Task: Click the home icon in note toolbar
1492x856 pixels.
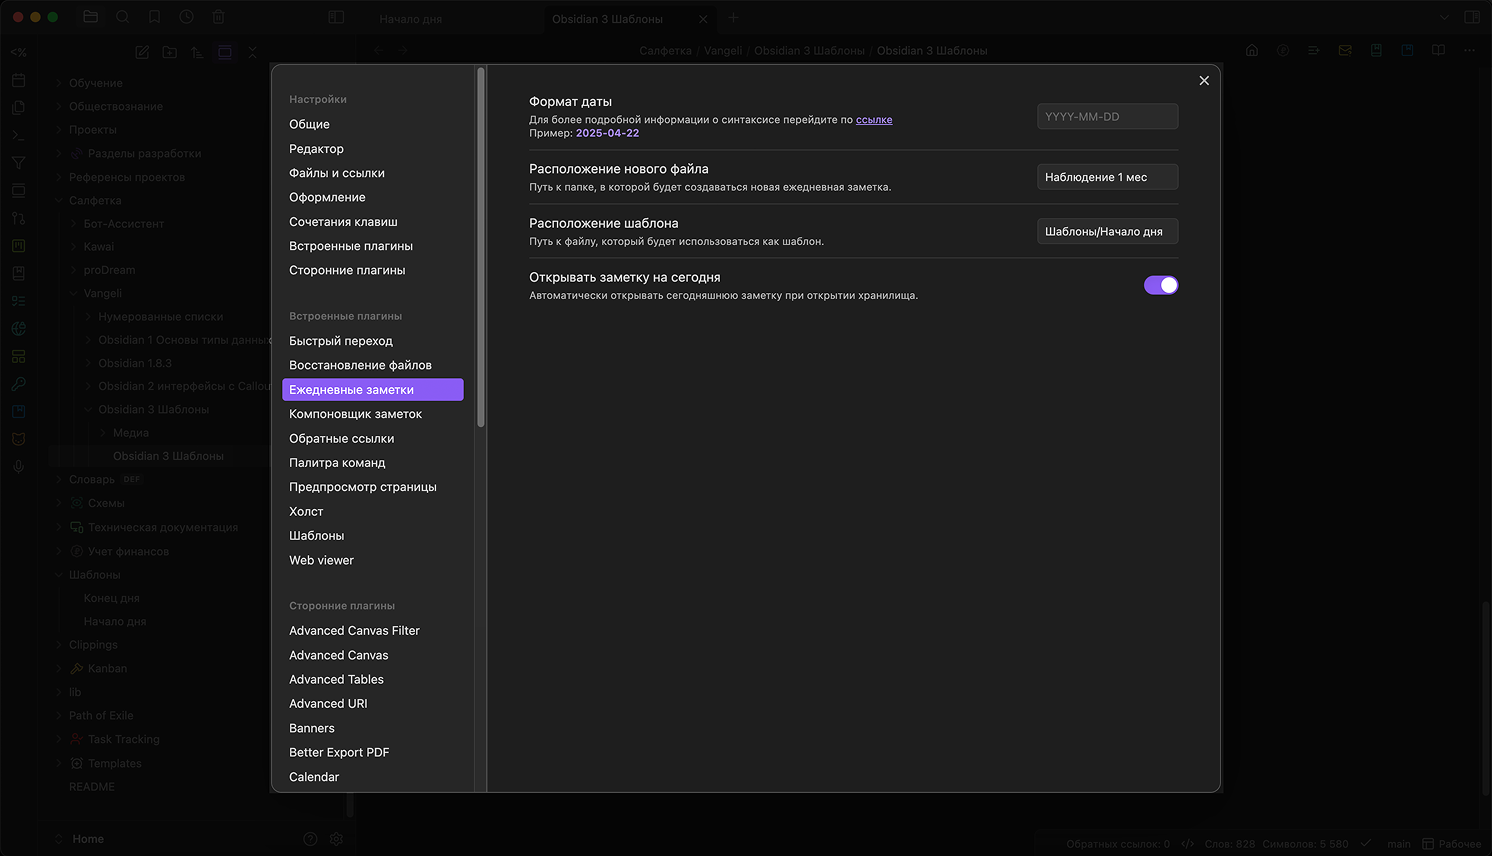Action: click(x=1251, y=50)
